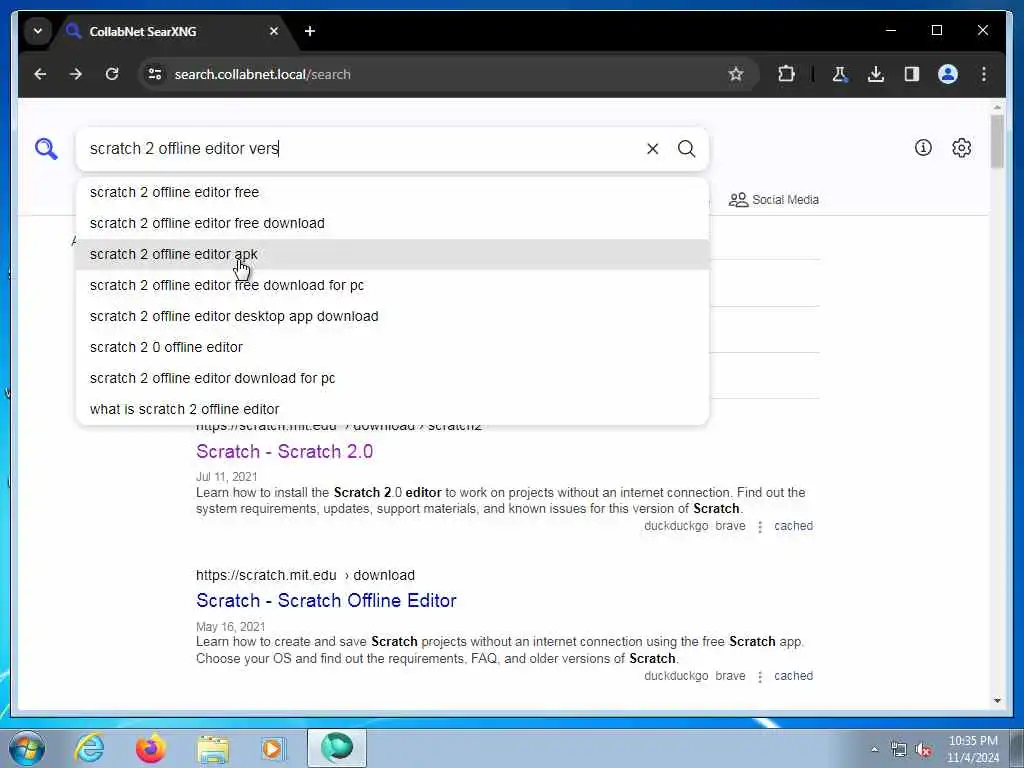Screen dimensions: 1024x768
Task: Open the muted volume tray icon
Action: pos(923,750)
